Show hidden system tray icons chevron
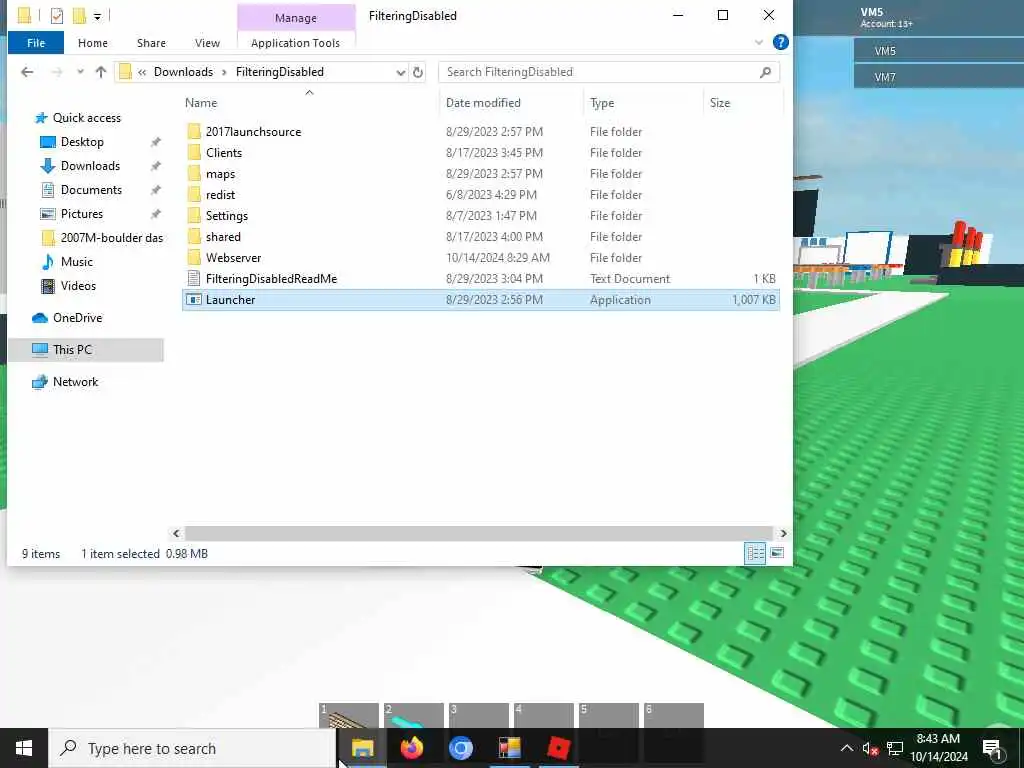1024x768 pixels. coord(846,748)
